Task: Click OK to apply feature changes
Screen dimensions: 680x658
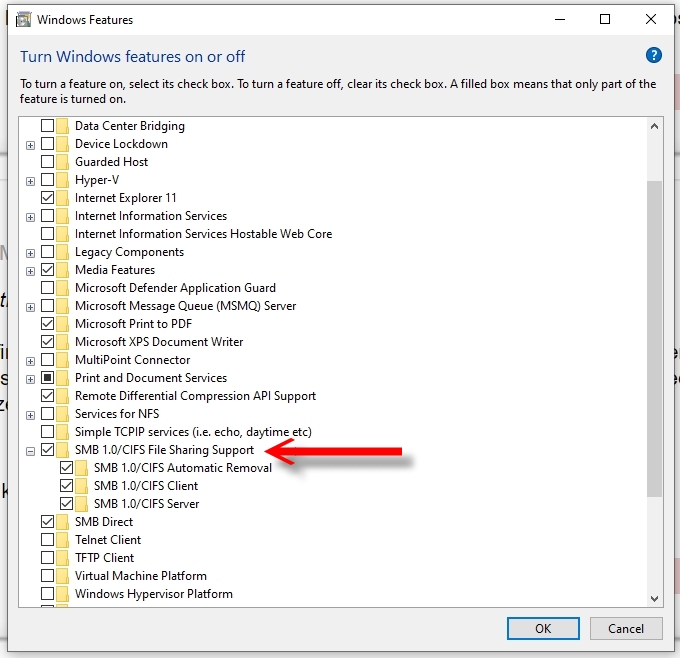Action: click(543, 629)
